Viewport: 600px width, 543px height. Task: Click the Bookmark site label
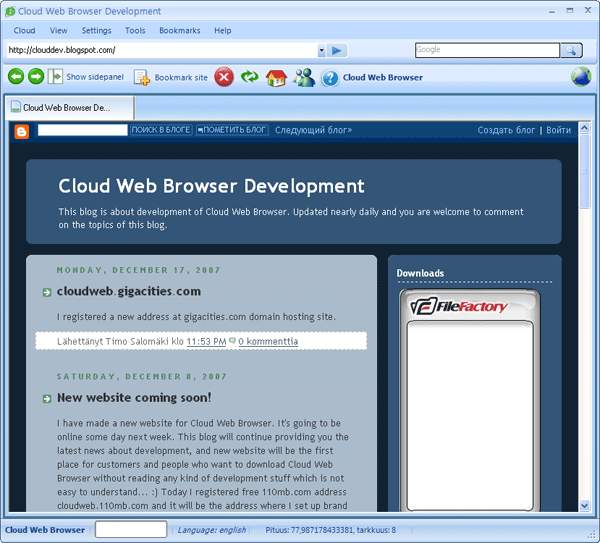point(181,78)
